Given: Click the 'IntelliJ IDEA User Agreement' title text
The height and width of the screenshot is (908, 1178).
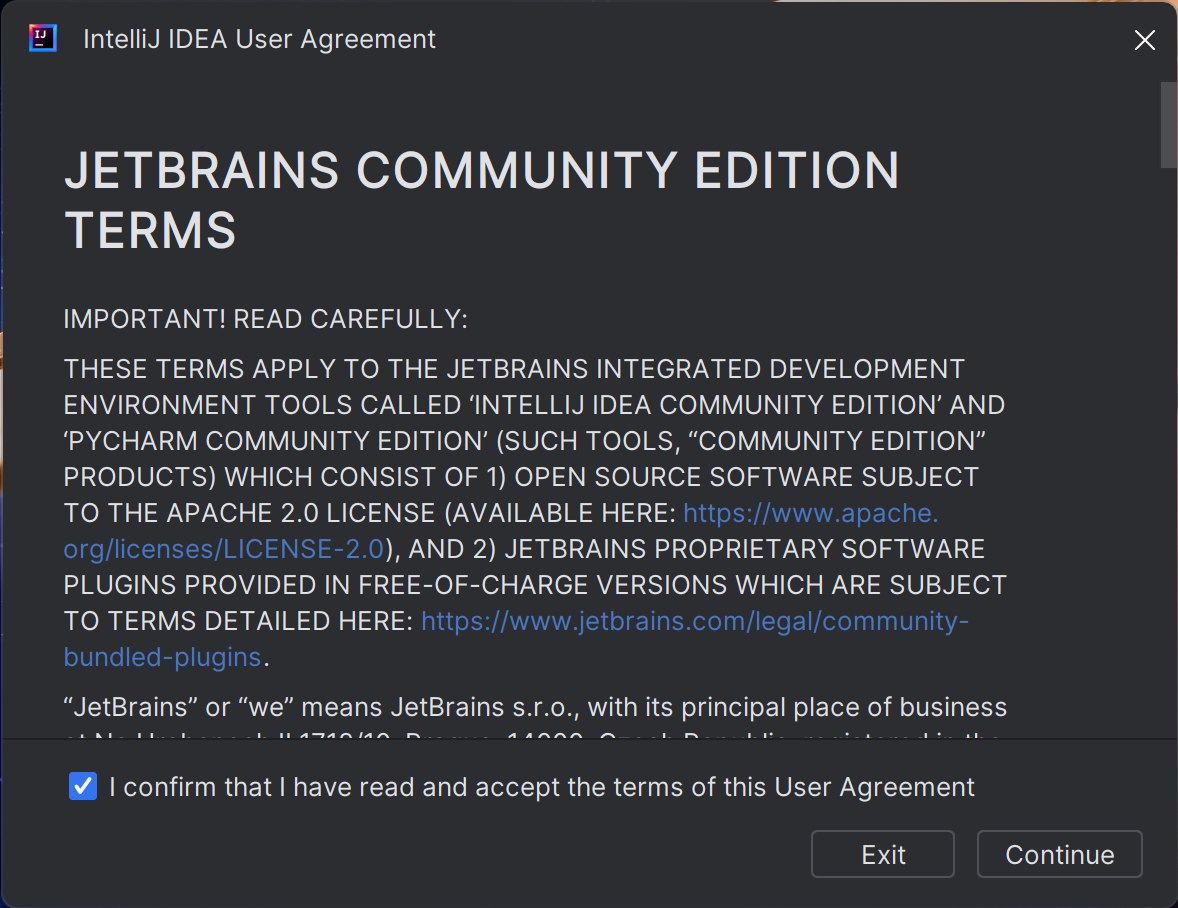Looking at the screenshot, I should pyautogui.click(x=259, y=39).
